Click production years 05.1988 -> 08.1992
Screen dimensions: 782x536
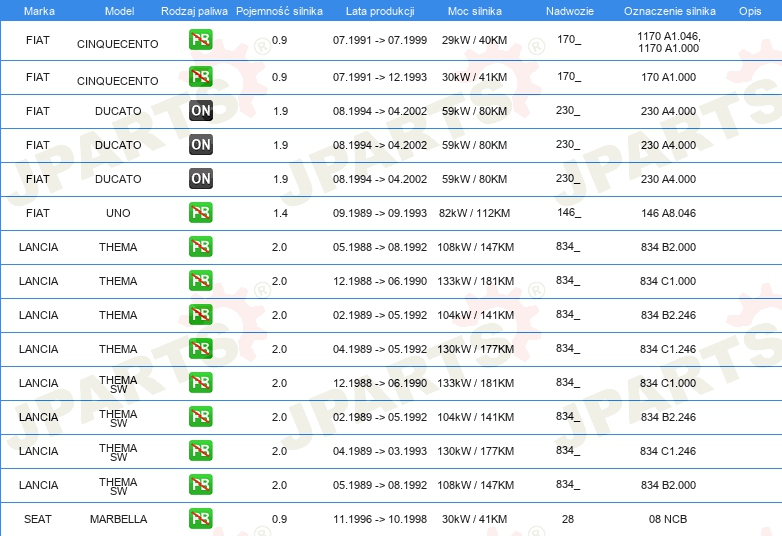tap(380, 247)
